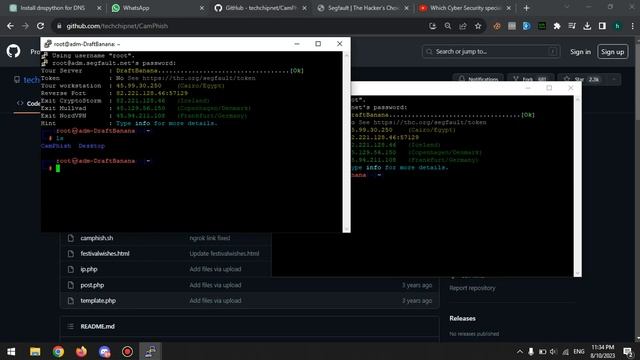Open the extensions puzzle icon

tap(557, 26)
